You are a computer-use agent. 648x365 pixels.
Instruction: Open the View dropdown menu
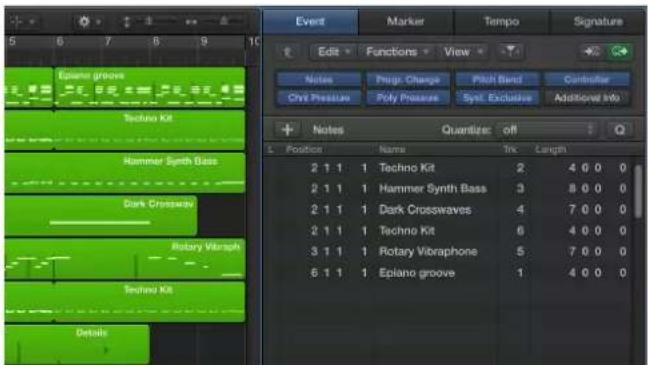[463, 52]
